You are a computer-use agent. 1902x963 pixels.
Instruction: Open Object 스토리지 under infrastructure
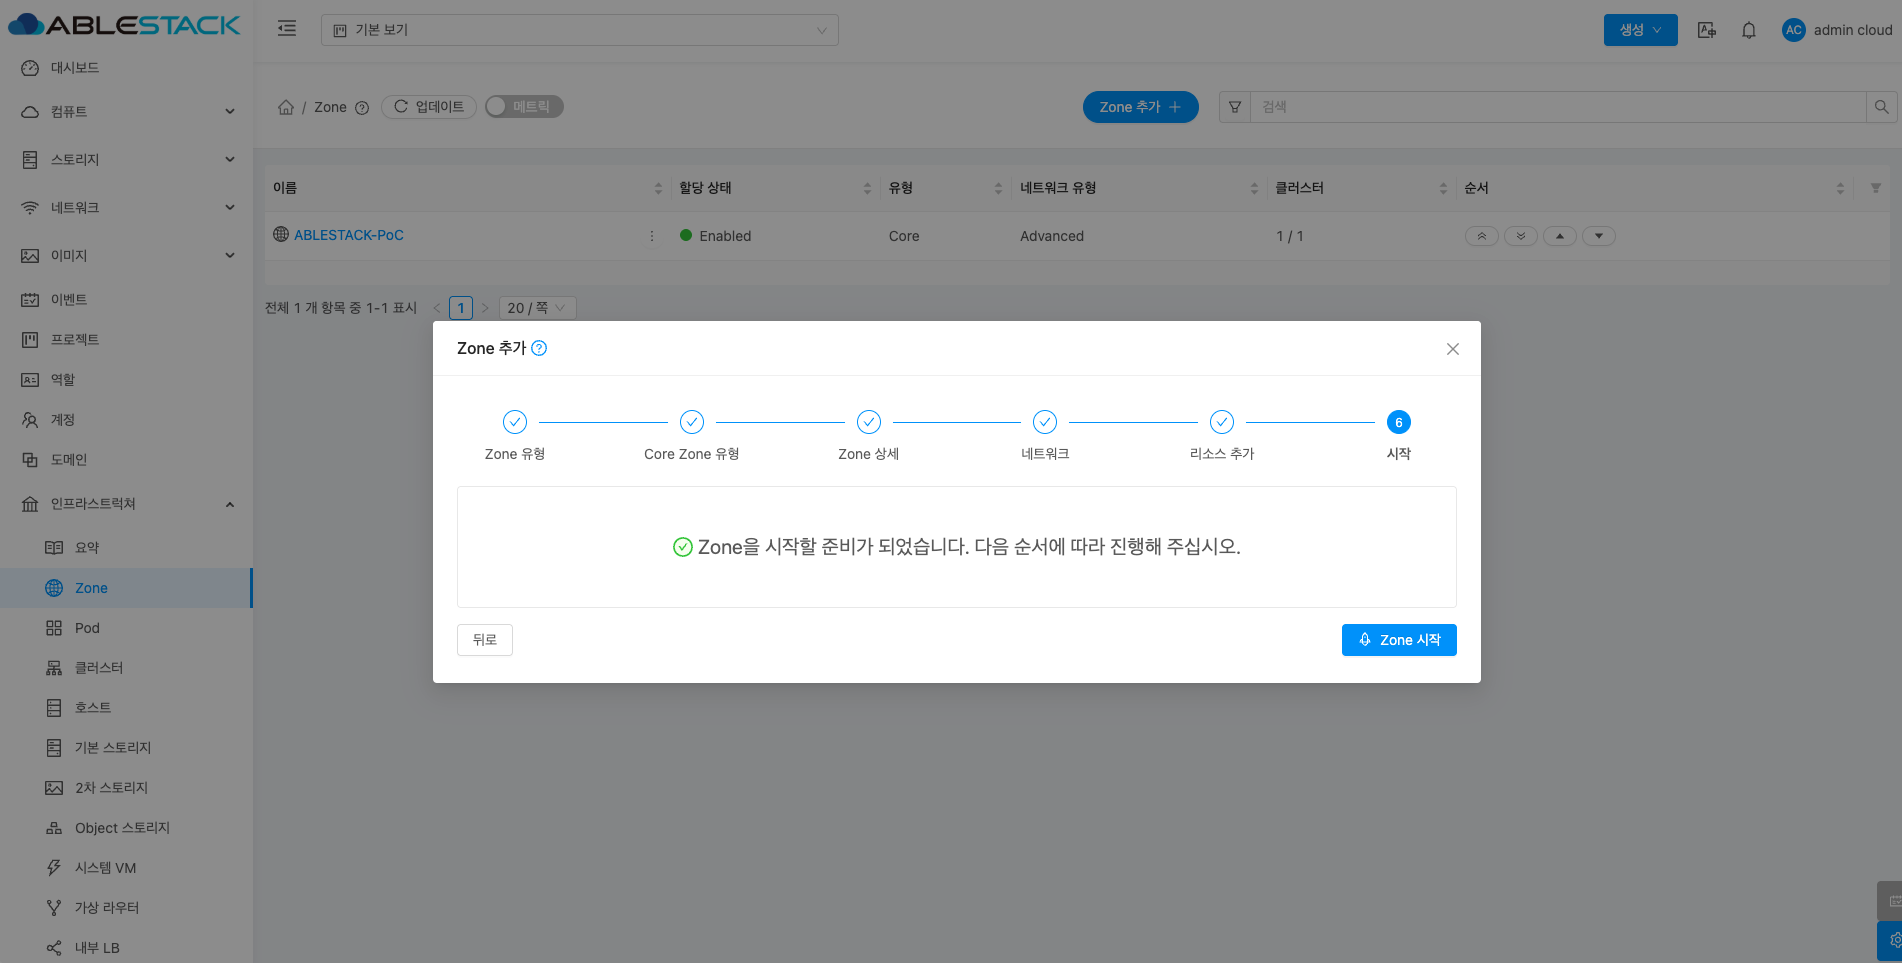pyautogui.click(x=126, y=828)
